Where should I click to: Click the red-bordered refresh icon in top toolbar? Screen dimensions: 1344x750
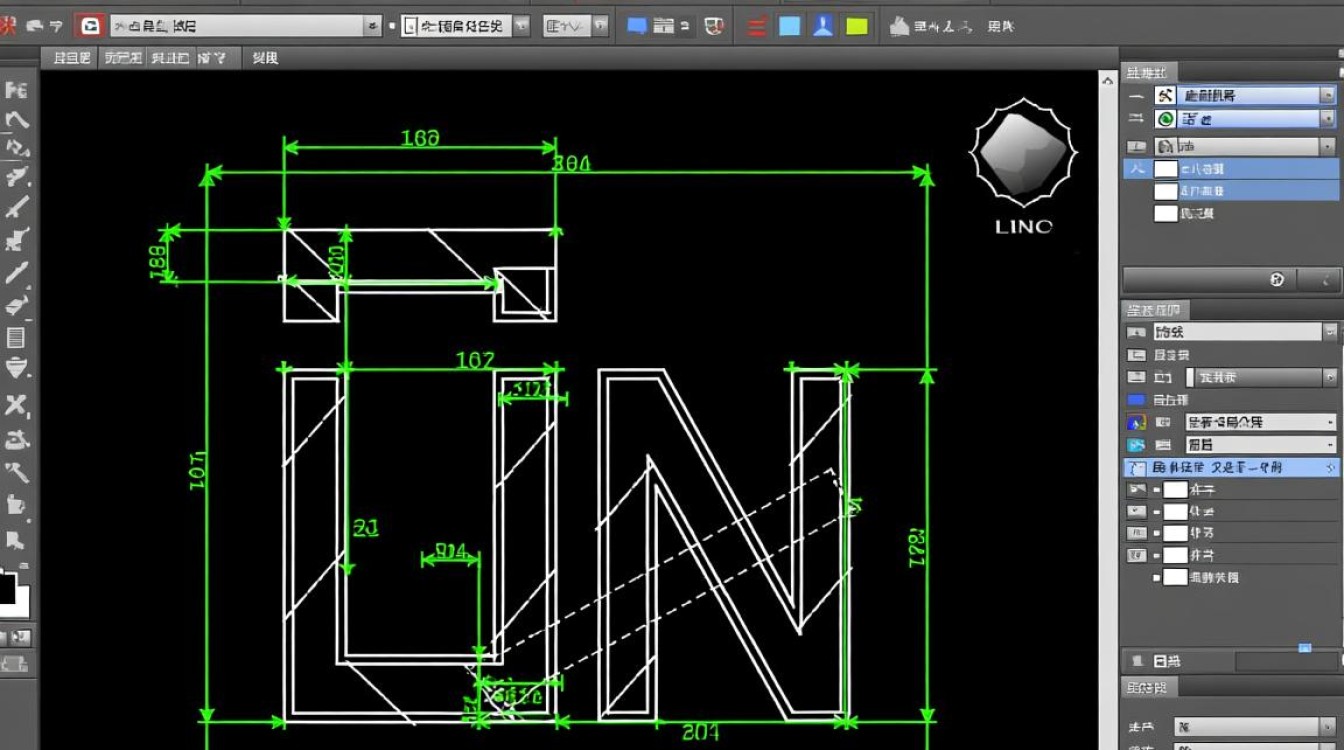pyautogui.click(x=90, y=27)
